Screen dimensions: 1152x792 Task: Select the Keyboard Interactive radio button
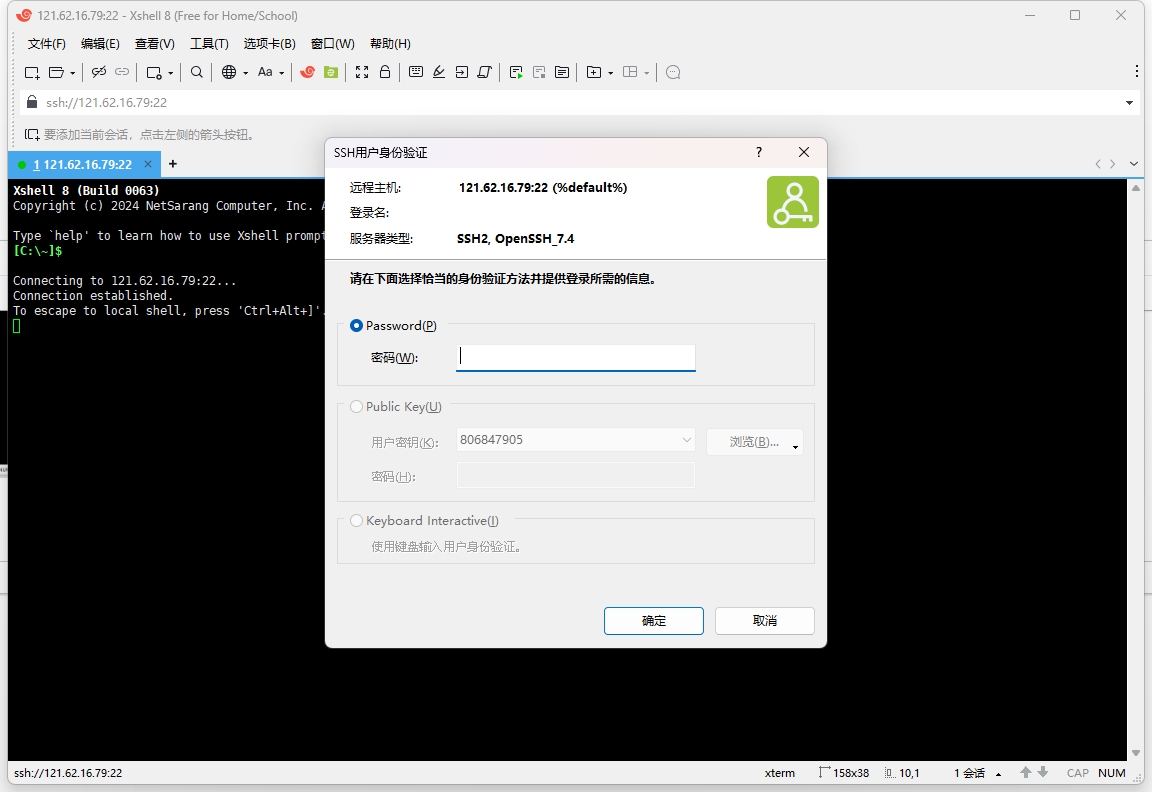click(356, 520)
